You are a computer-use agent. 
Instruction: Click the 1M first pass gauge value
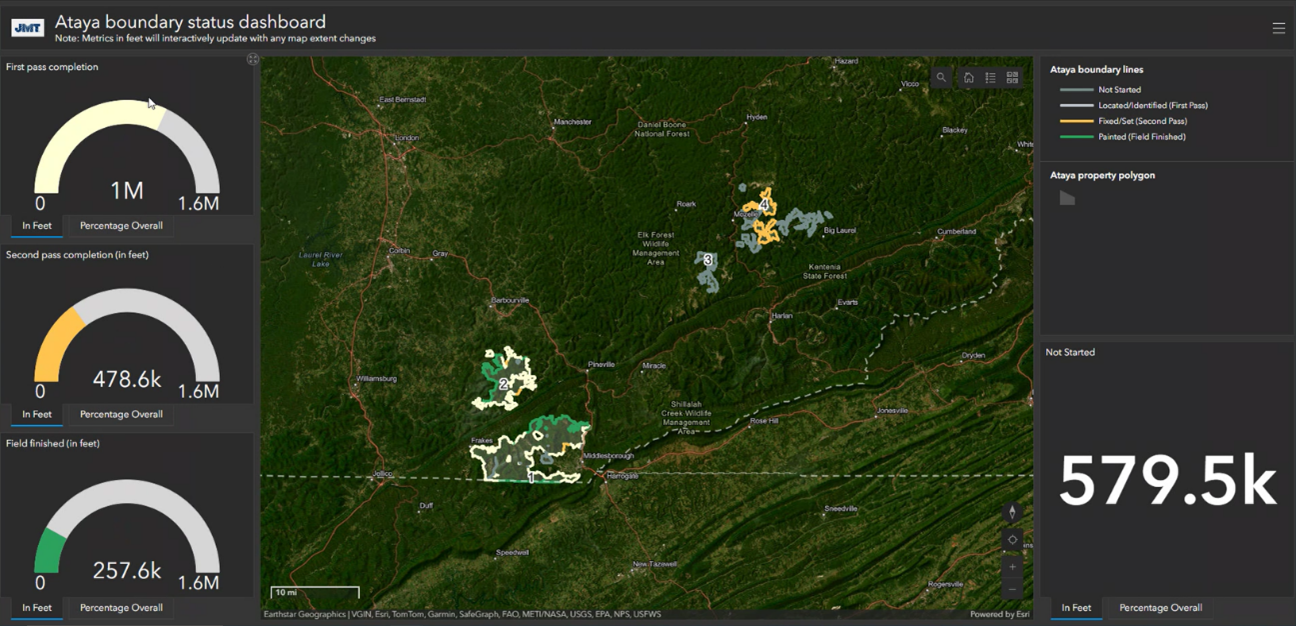pyautogui.click(x=127, y=190)
